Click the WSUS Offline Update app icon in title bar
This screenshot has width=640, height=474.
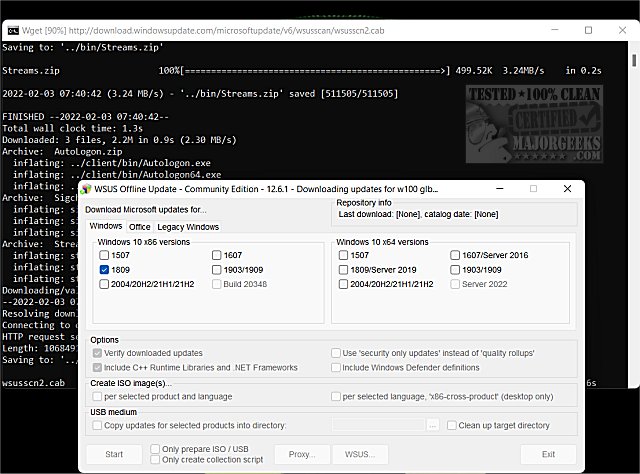pyautogui.click(x=86, y=189)
